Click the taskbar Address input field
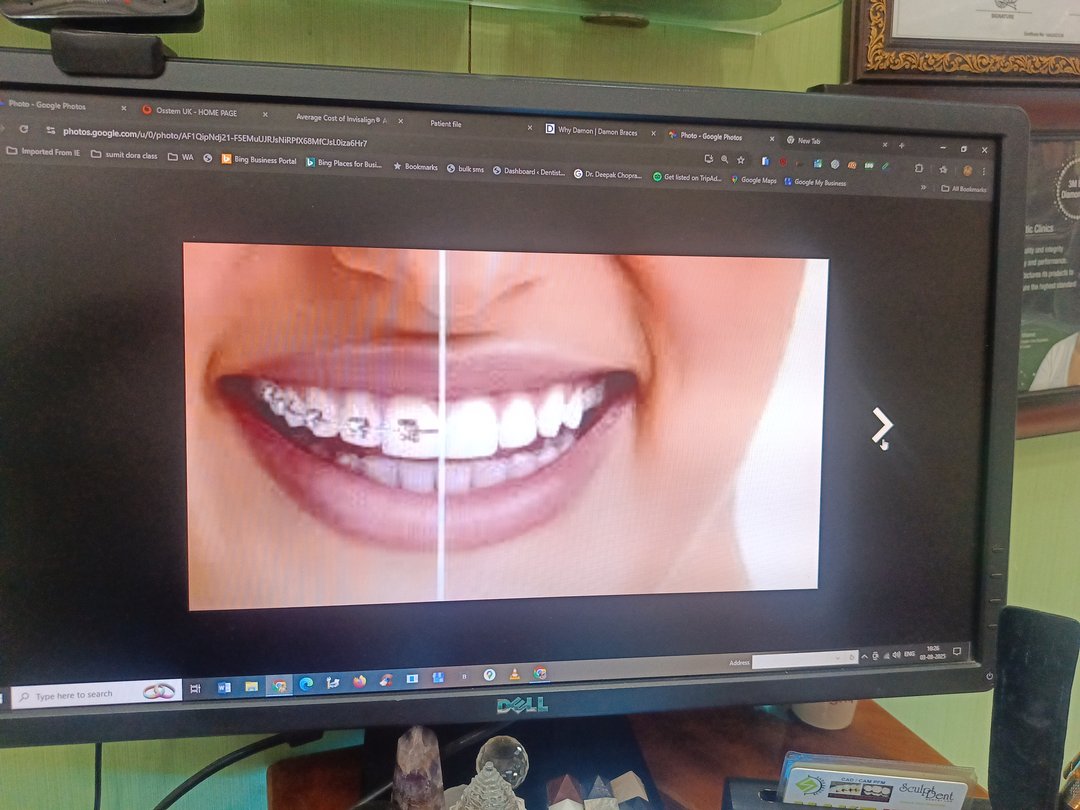The image size is (1080, 810). 804,661
